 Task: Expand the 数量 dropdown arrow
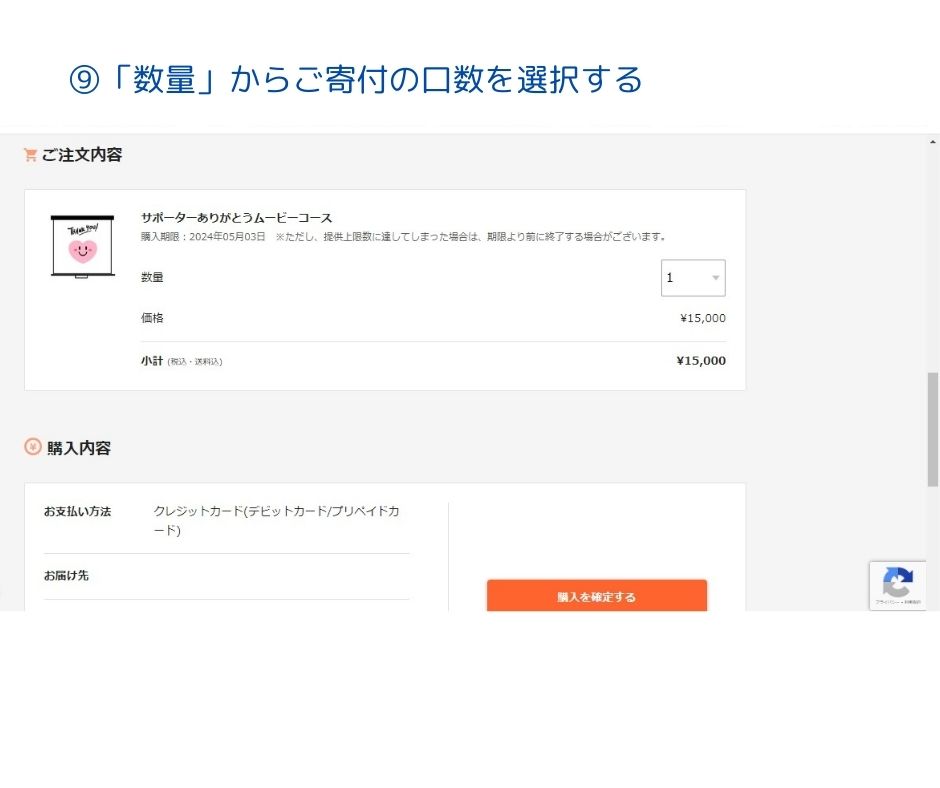(715, 278)
